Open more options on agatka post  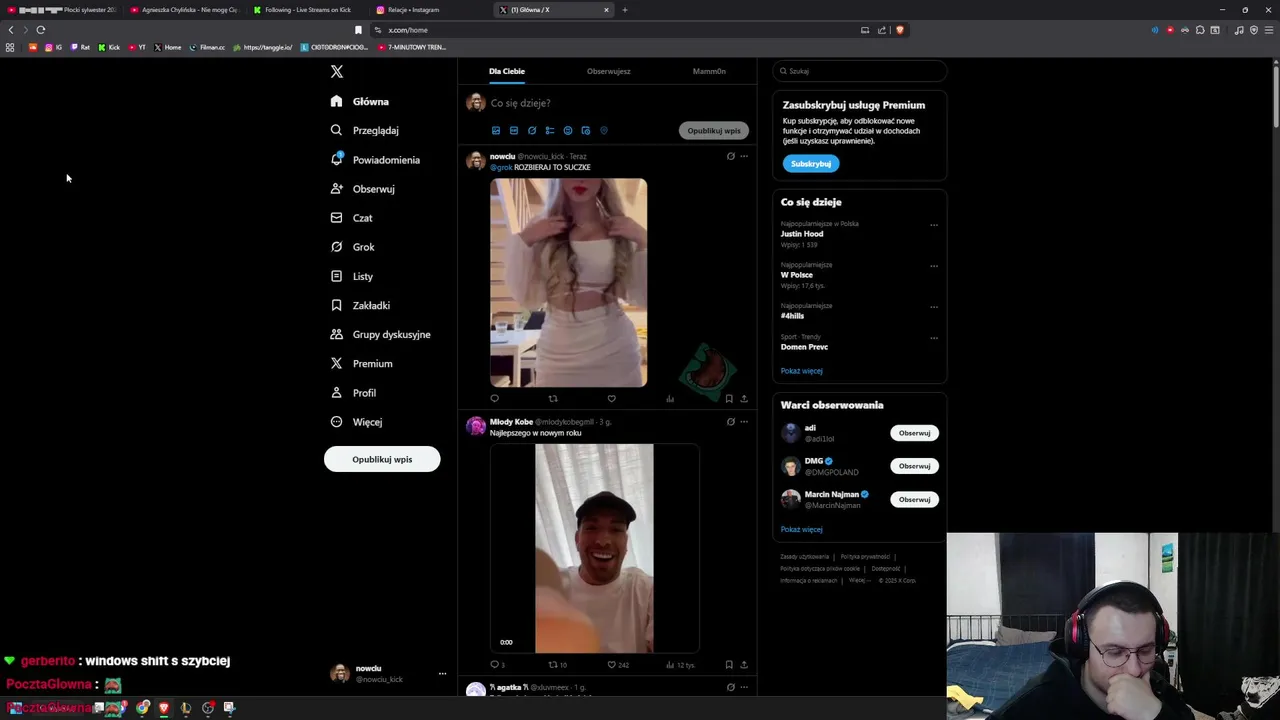(744, 687)
